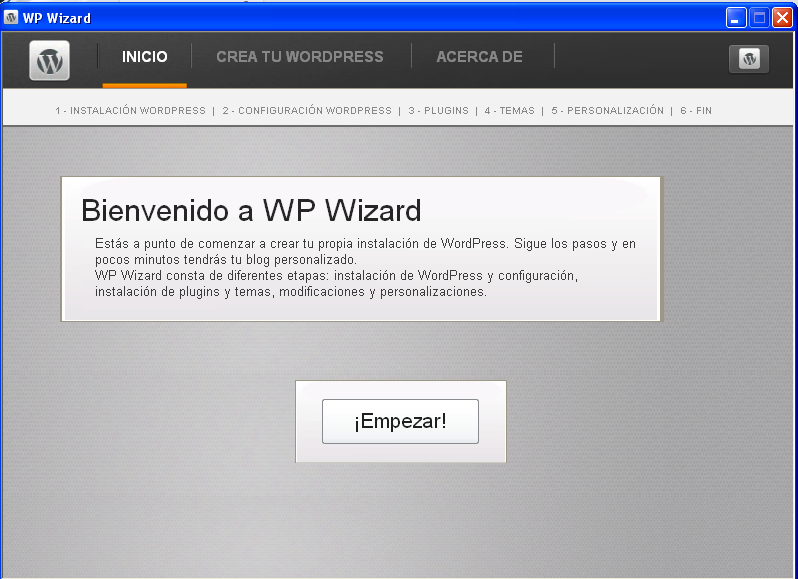798x579 pixels.
Task: Click the 'WP Wizard' window title text
Action: pyautogui.click(x=57, y=18)
